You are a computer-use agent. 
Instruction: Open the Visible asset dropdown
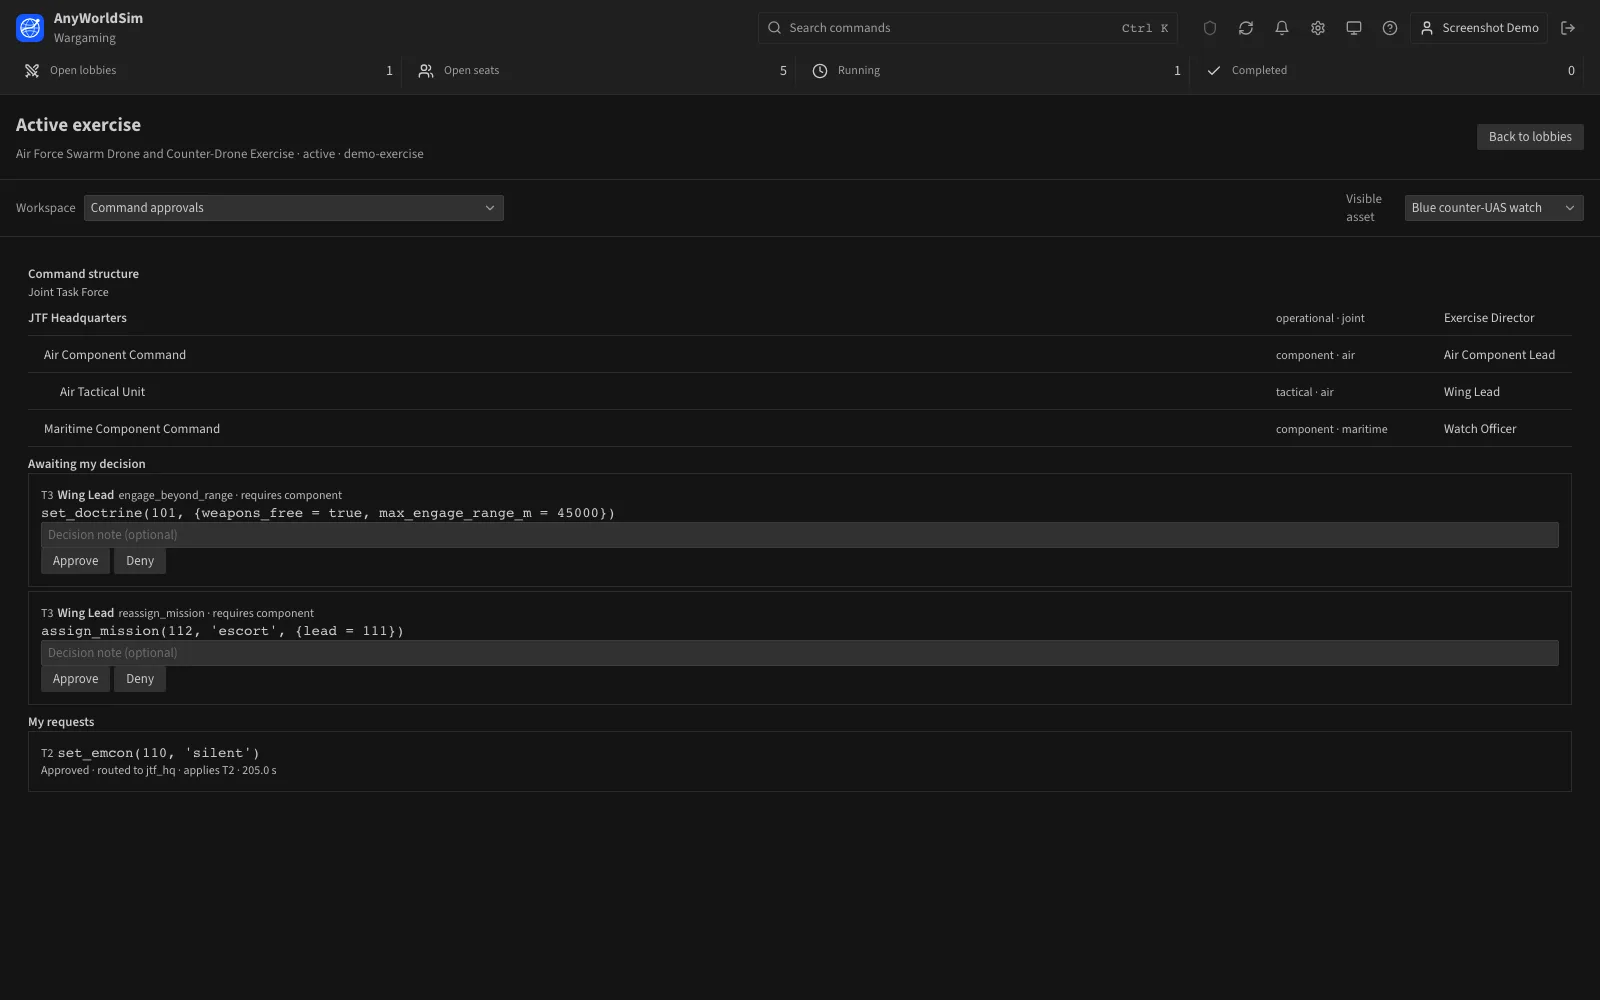click(1494, 208)
